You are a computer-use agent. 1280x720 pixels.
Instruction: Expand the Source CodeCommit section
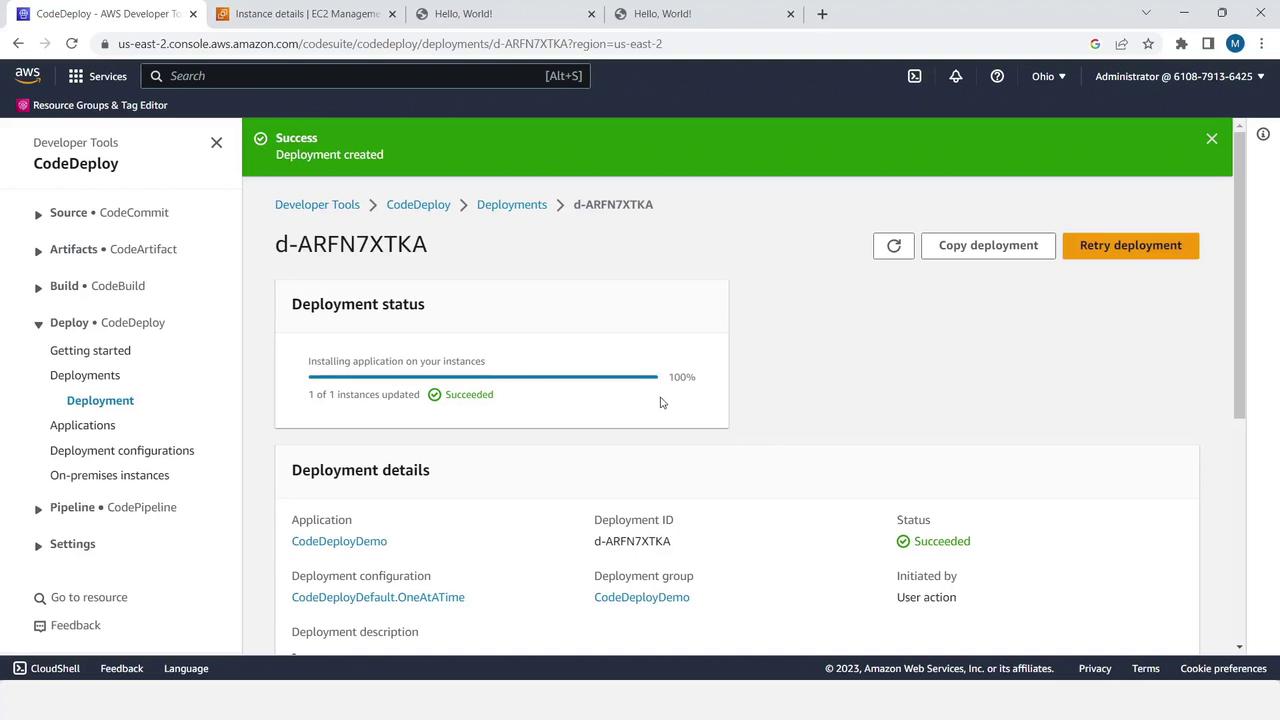[38, 214]
